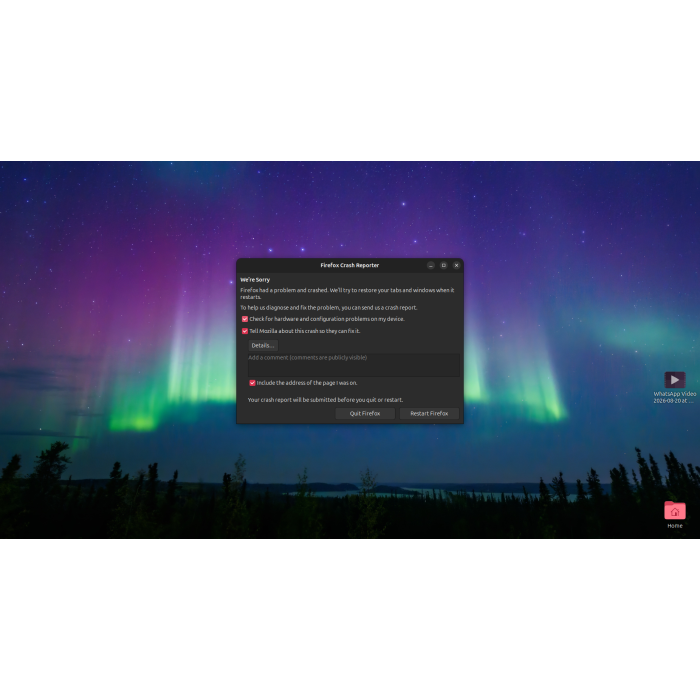Open the Details... button
The width and height of the screenshot is (700, 700).
(x=262, y=345)
